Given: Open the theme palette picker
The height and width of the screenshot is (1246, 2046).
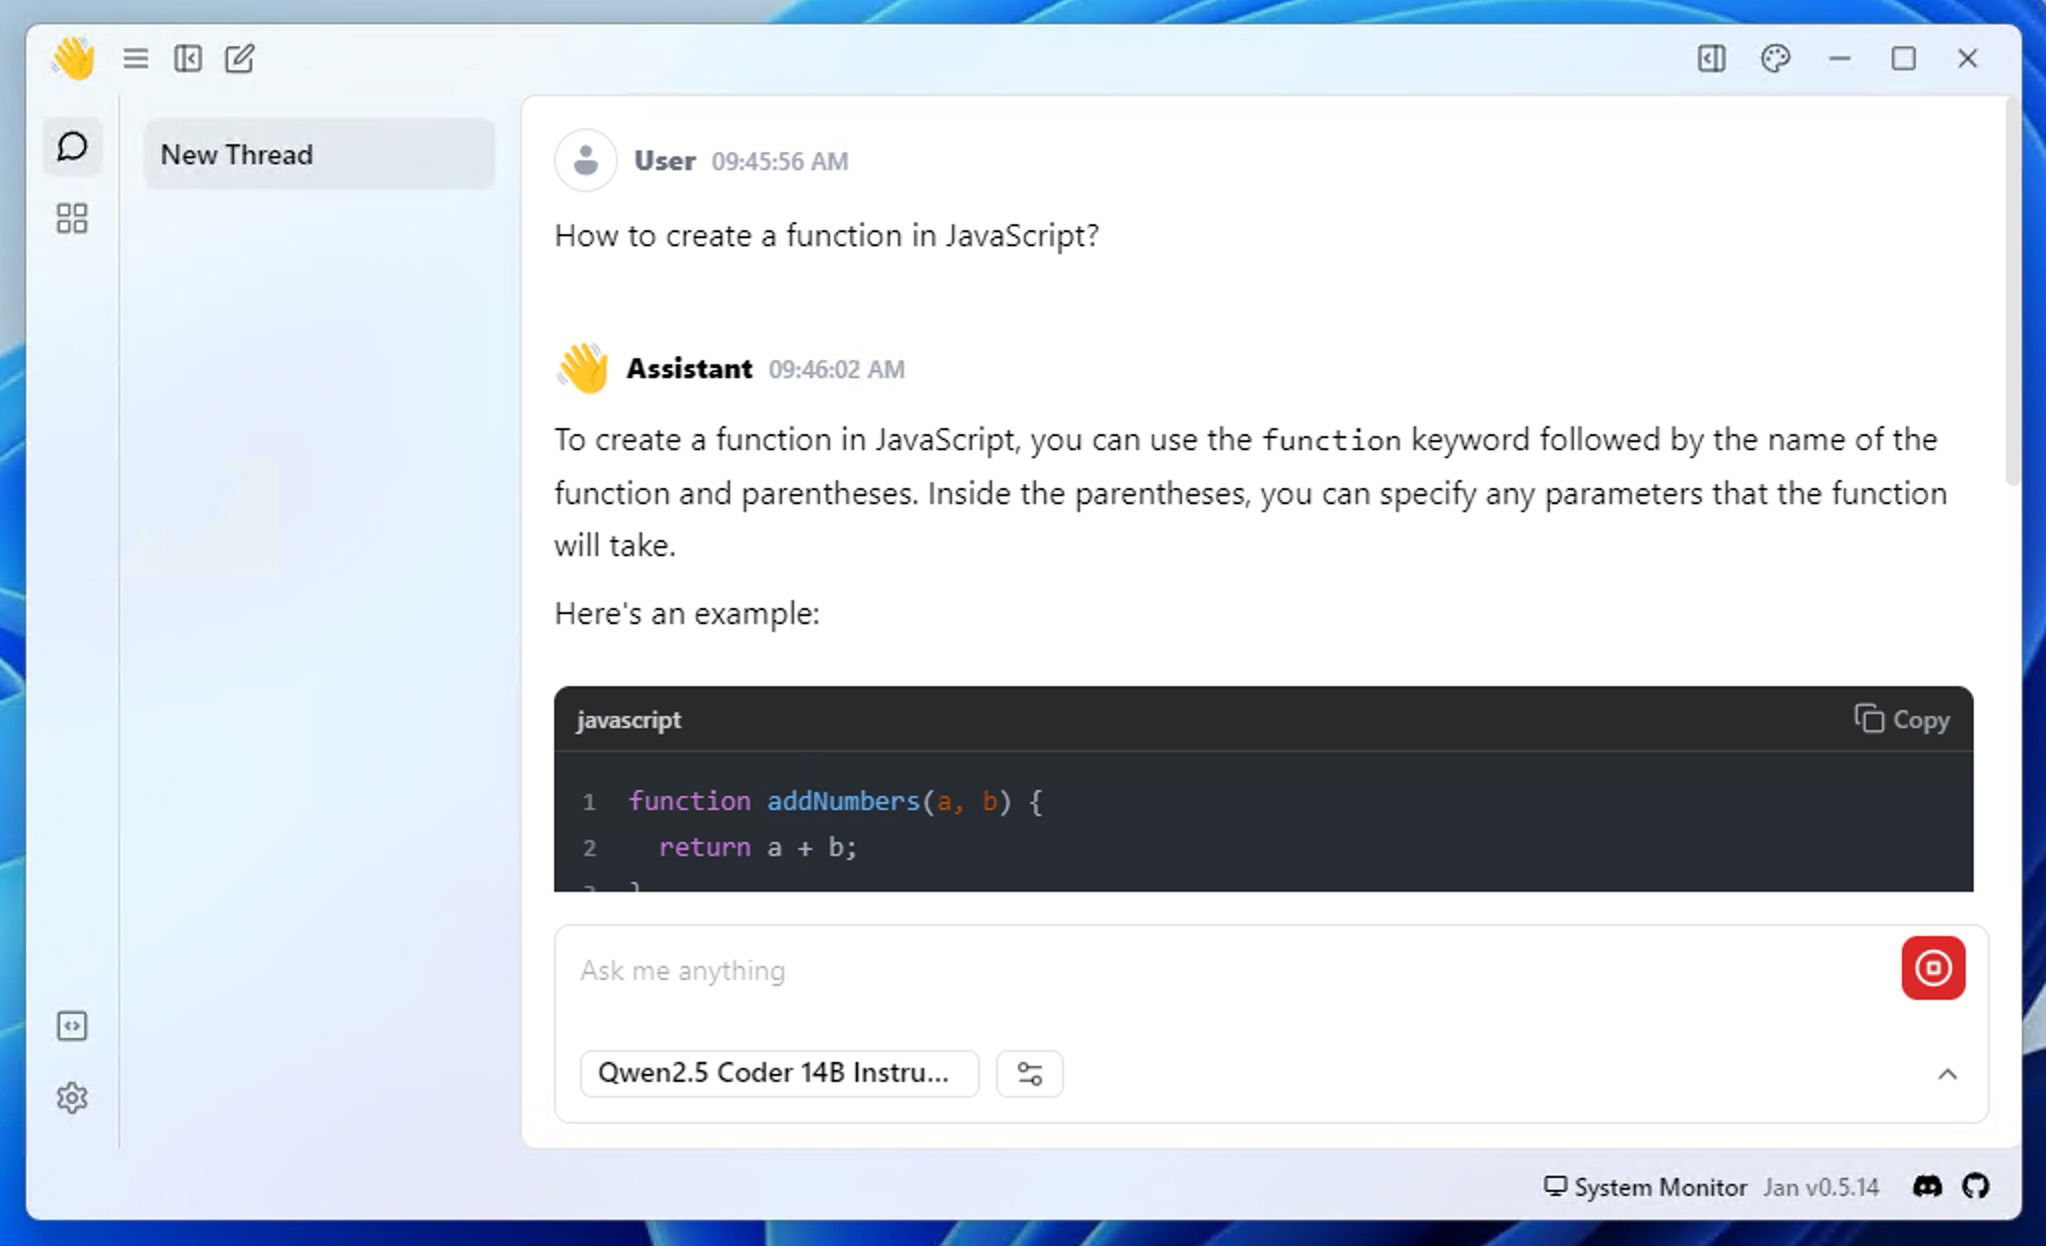Looking at the screenshot, I should [x=1775, y=59].
